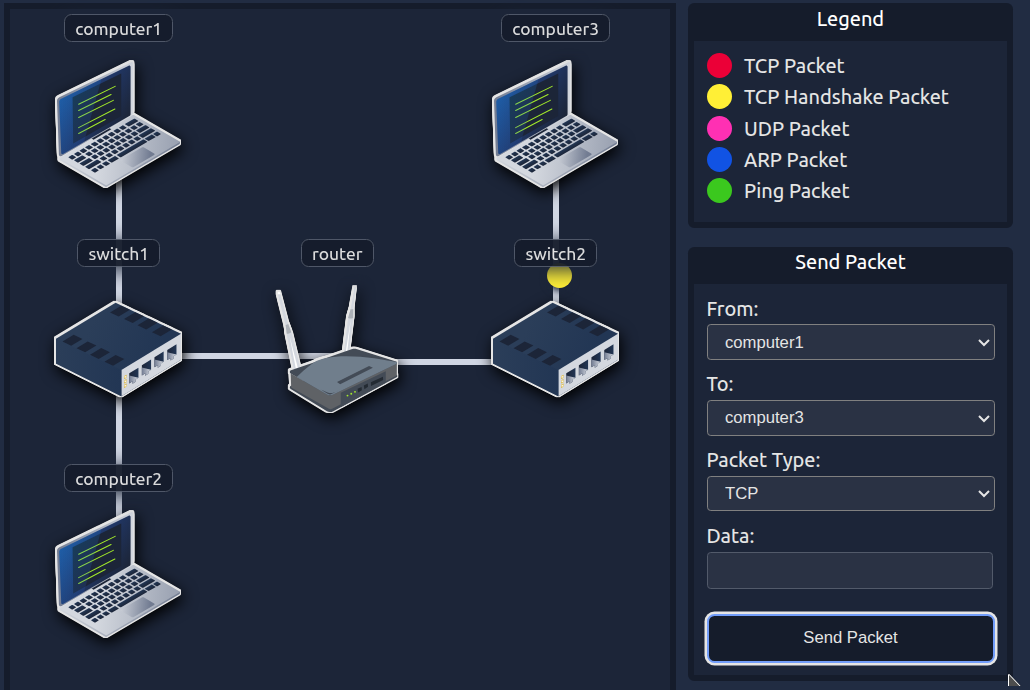Click the Data input field
The width and height of the screenshot is (1030, 690).
coord(850,570)
